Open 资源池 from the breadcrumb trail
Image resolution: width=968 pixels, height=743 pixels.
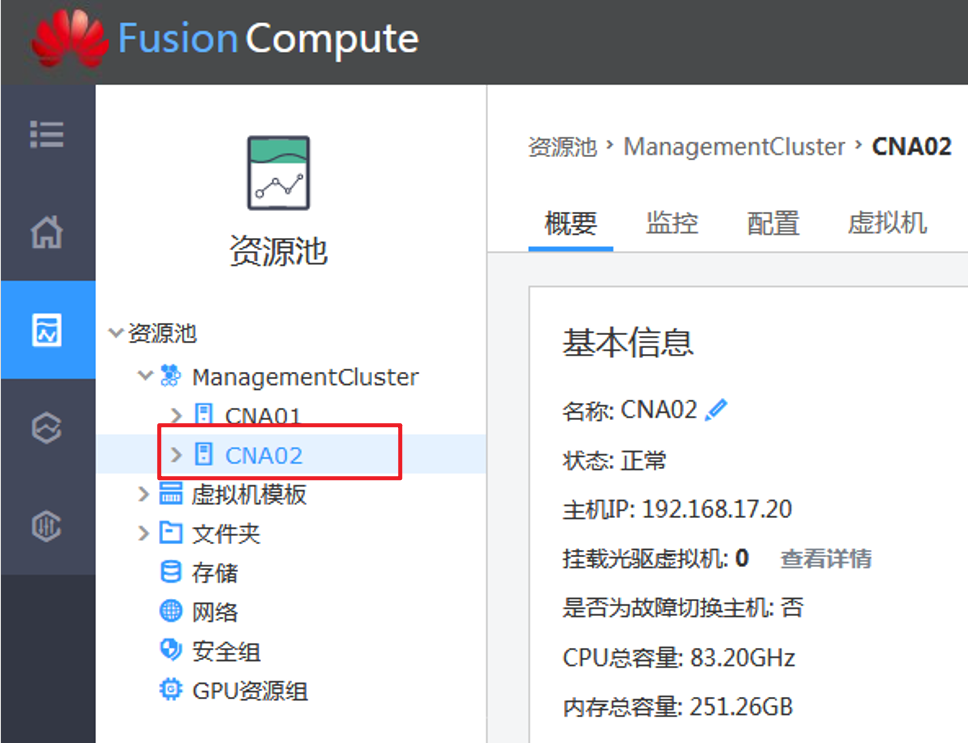pyautogui.click(x=561, y=146)
